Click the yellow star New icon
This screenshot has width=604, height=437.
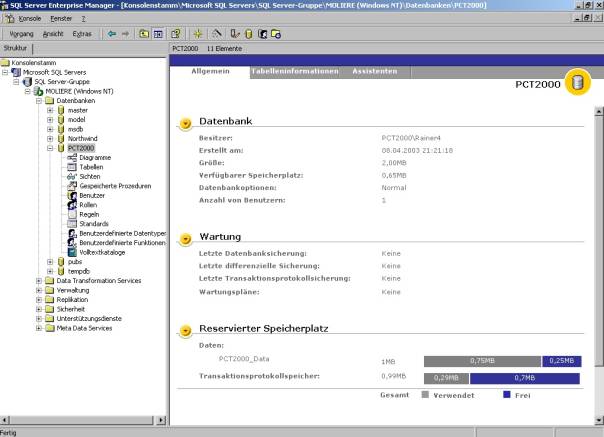point(198,34)
